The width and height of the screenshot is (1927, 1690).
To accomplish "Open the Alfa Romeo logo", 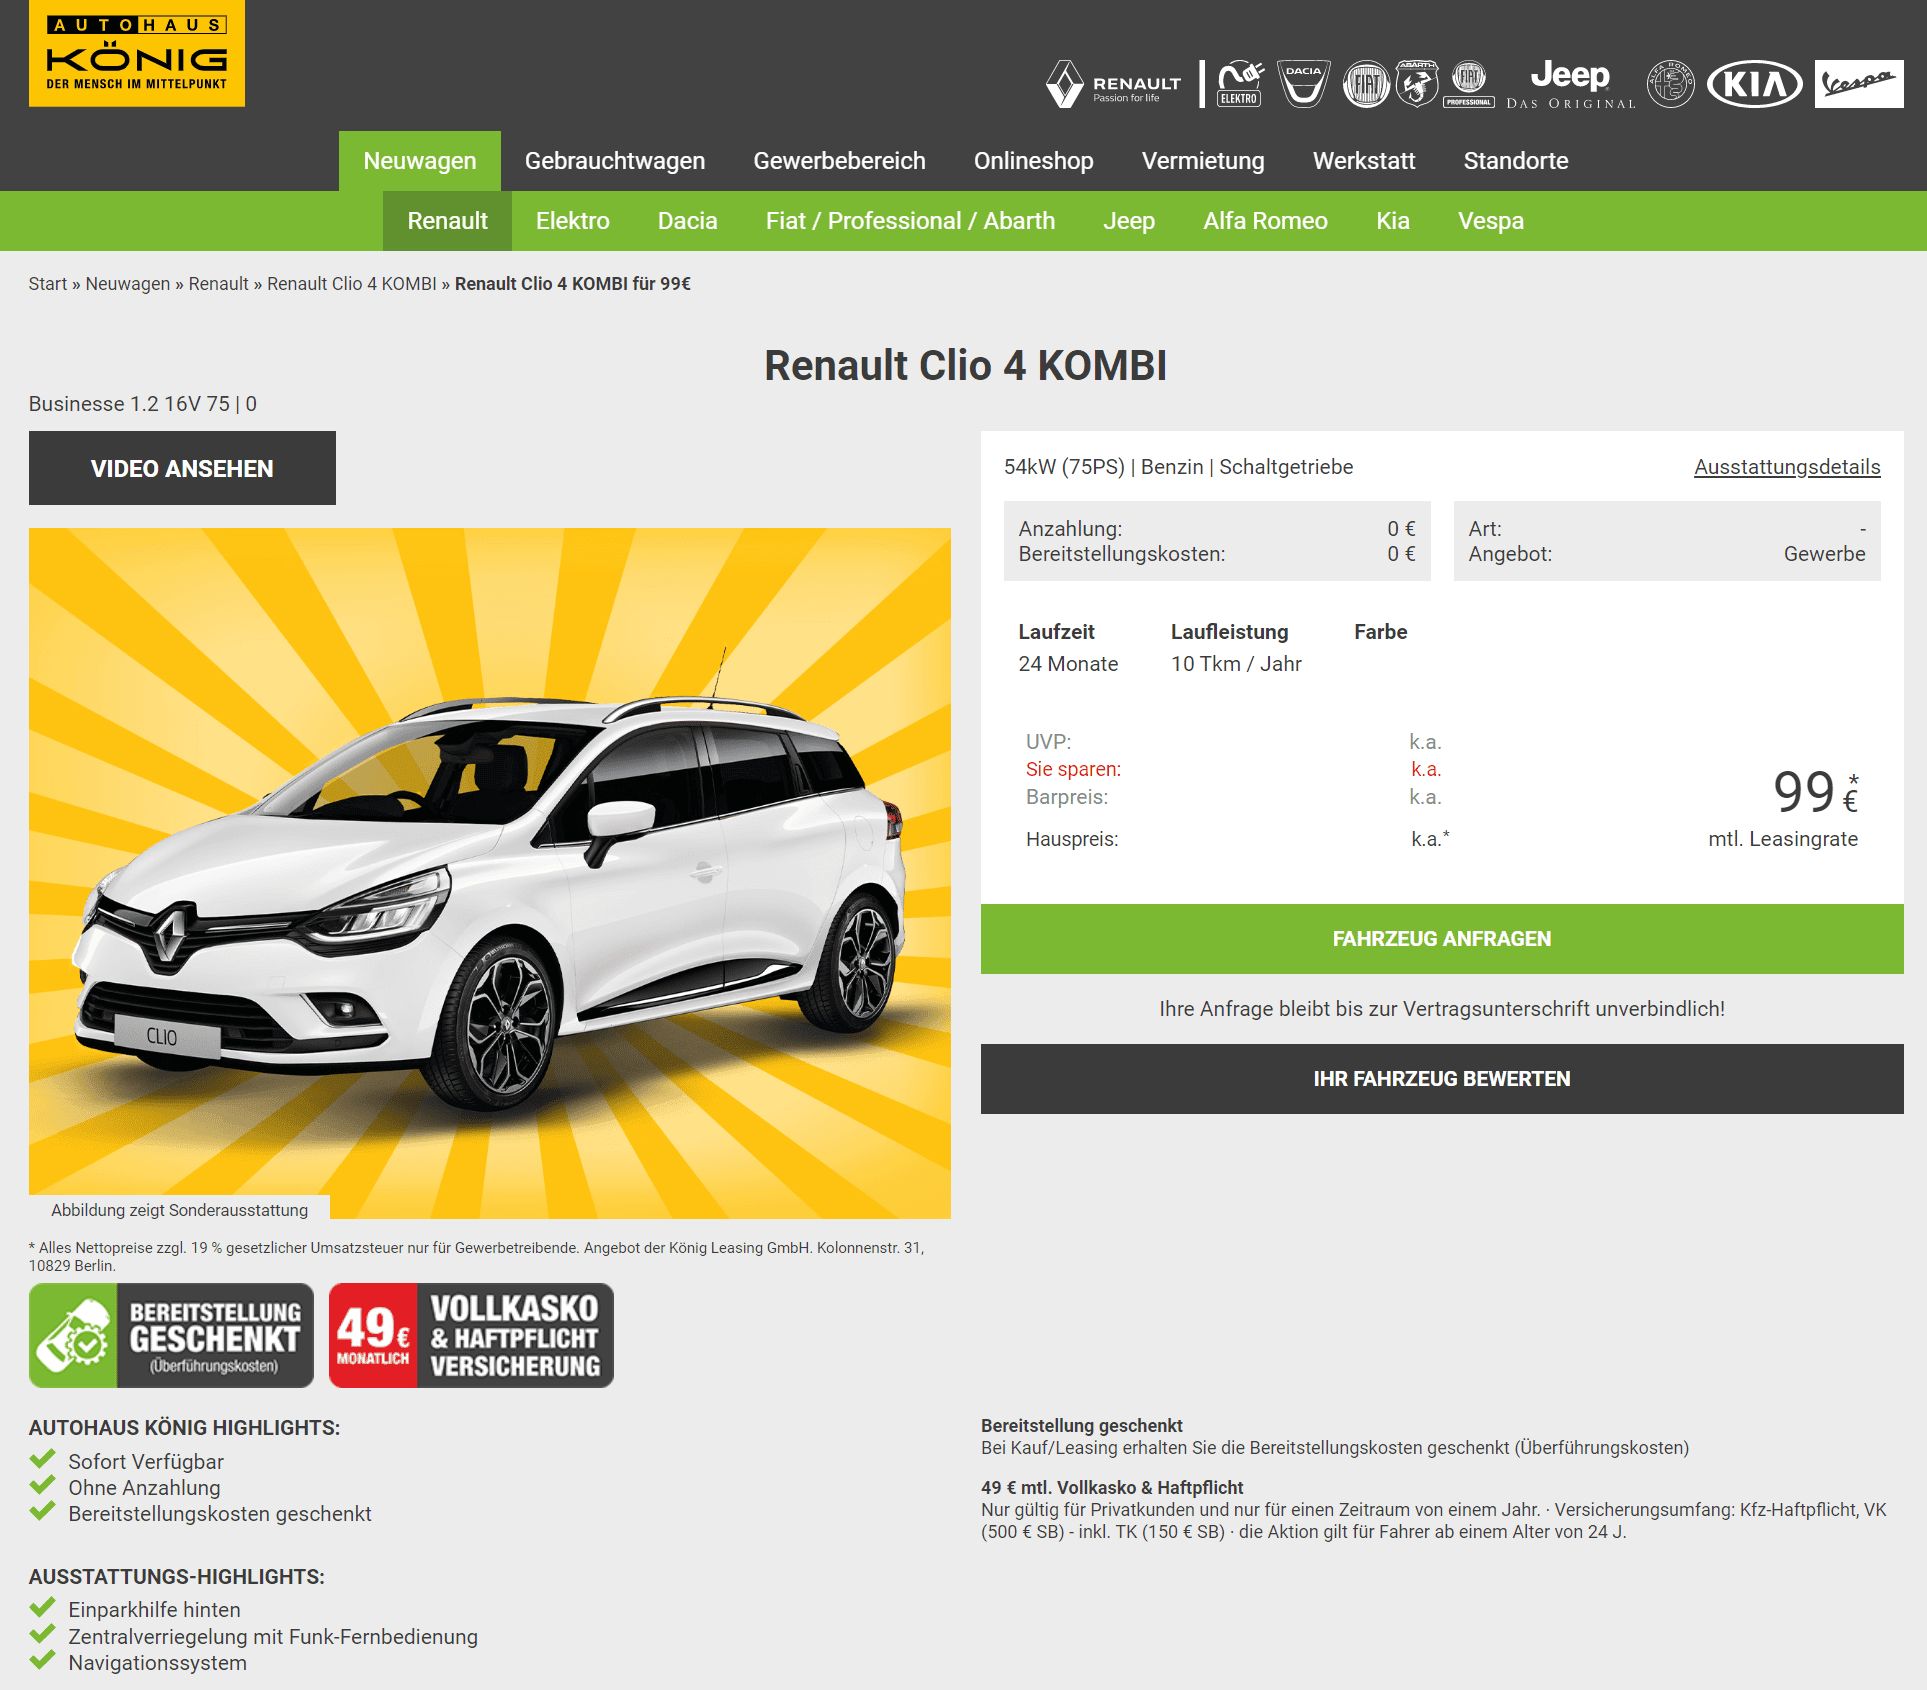I will (1671, 84).
